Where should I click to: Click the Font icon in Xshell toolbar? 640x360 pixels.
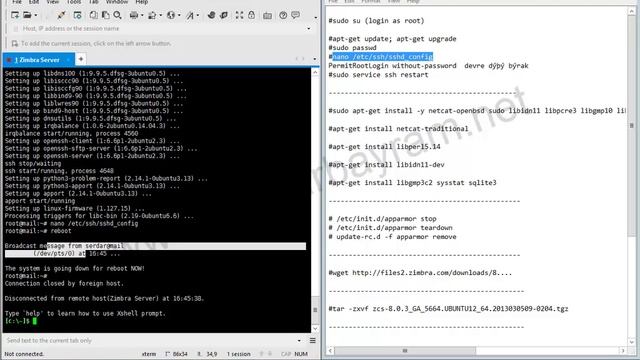tap(190, 15)
